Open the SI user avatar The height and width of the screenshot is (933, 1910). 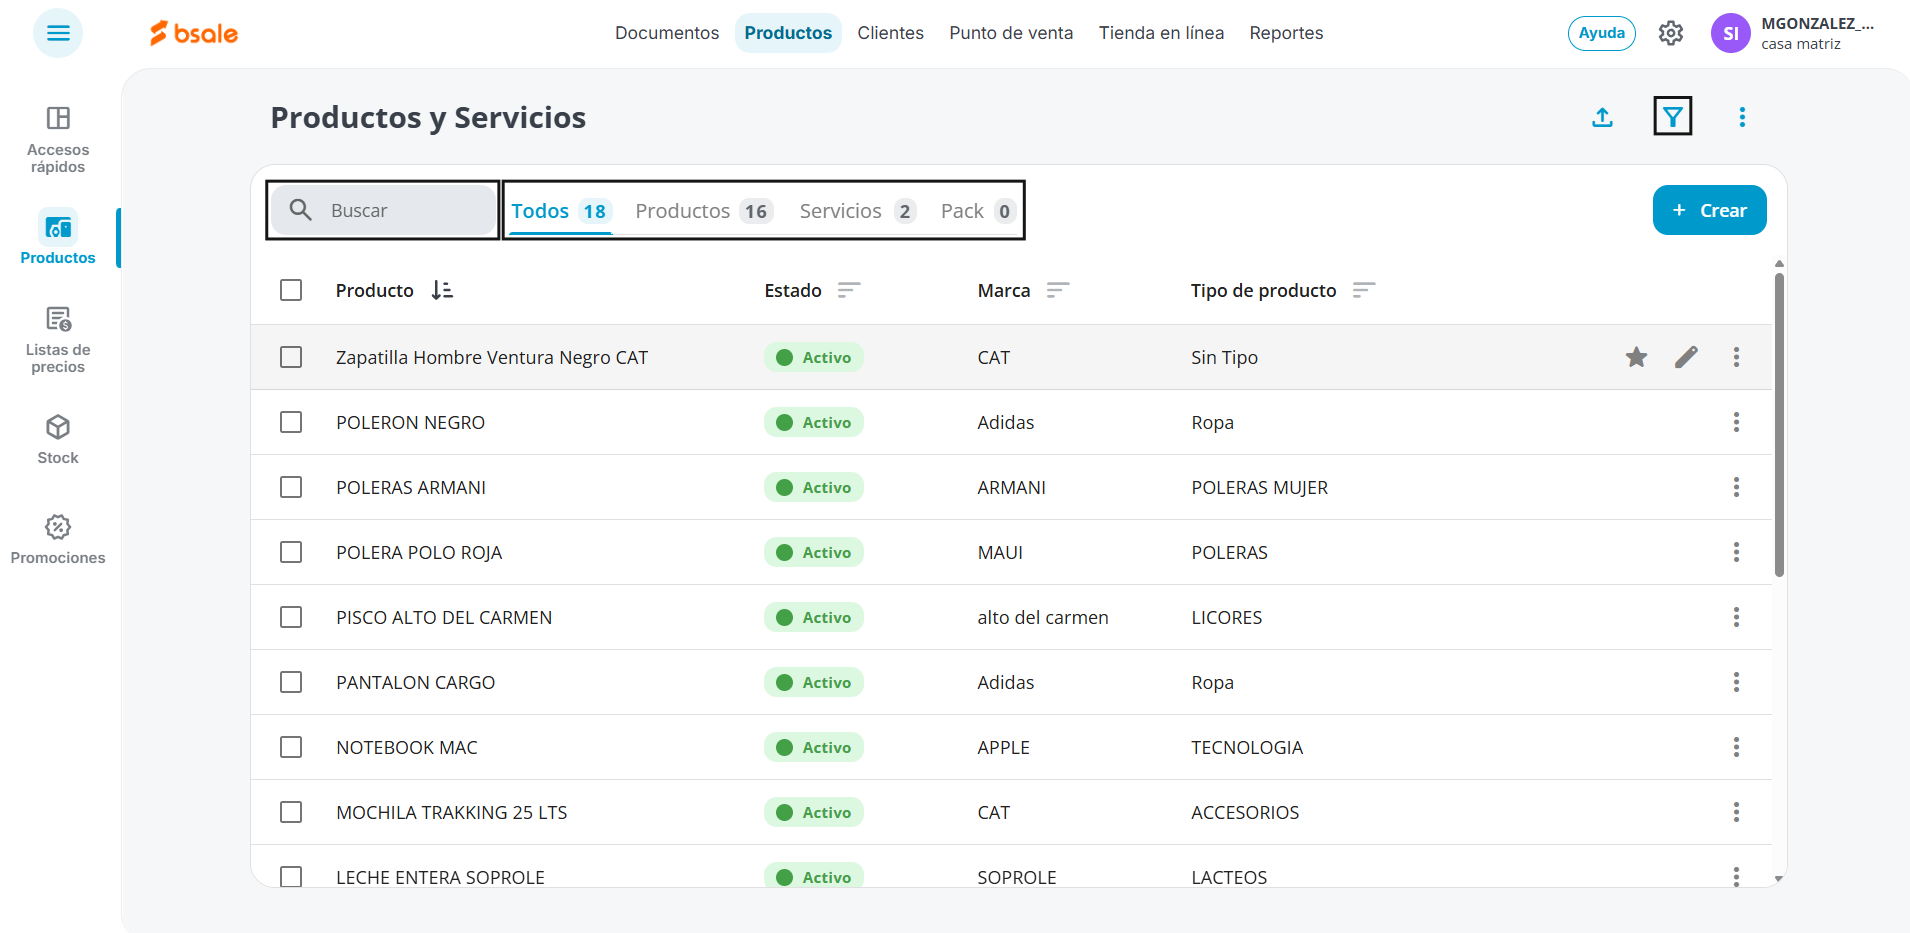pos(1730,33)
